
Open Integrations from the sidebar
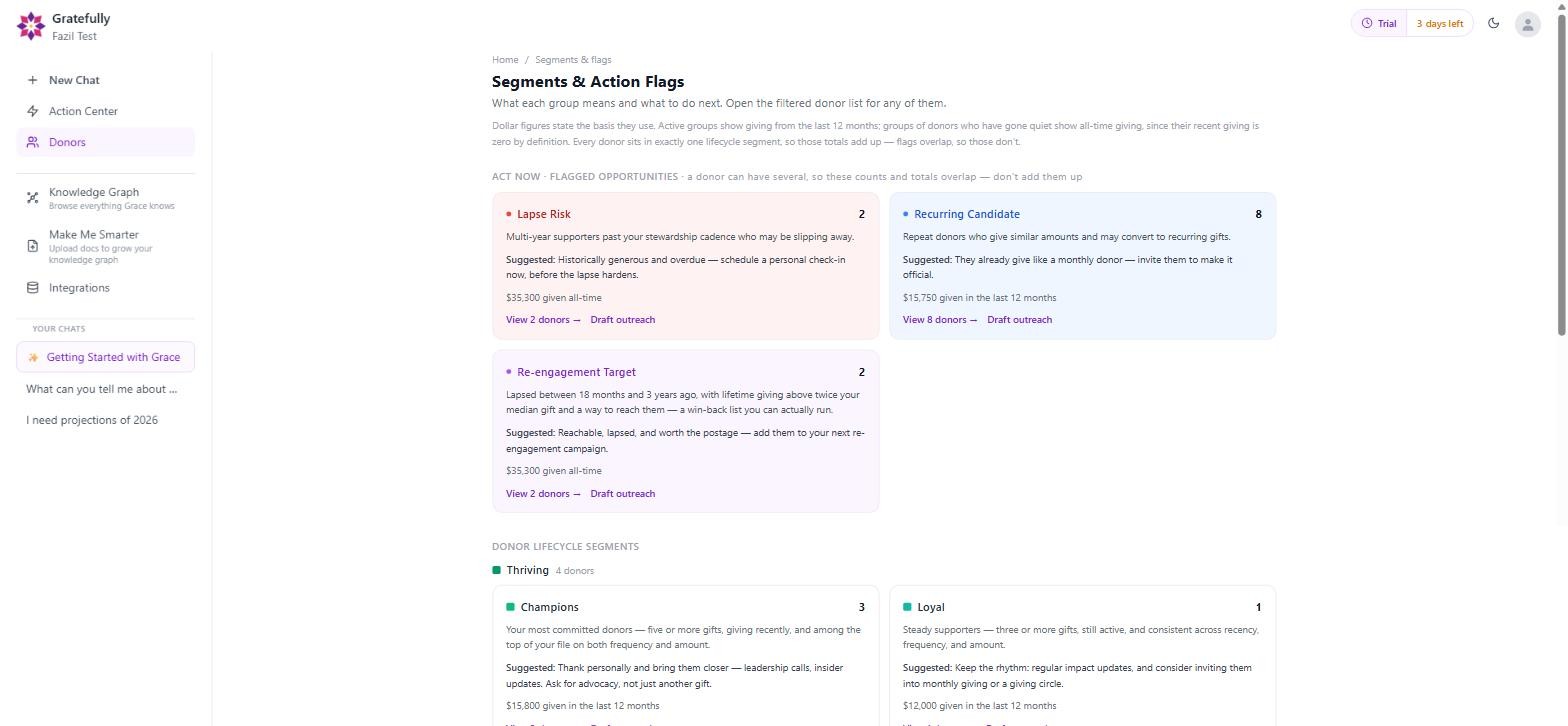[x=106, y=288]
